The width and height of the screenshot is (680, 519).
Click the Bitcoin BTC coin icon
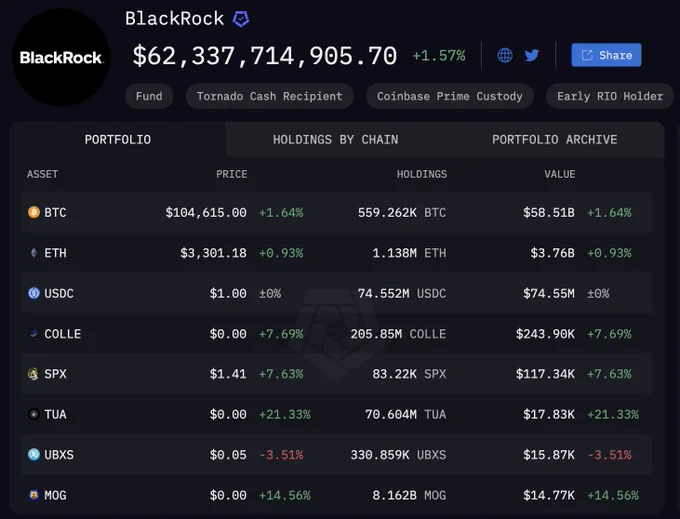[34, 212]
